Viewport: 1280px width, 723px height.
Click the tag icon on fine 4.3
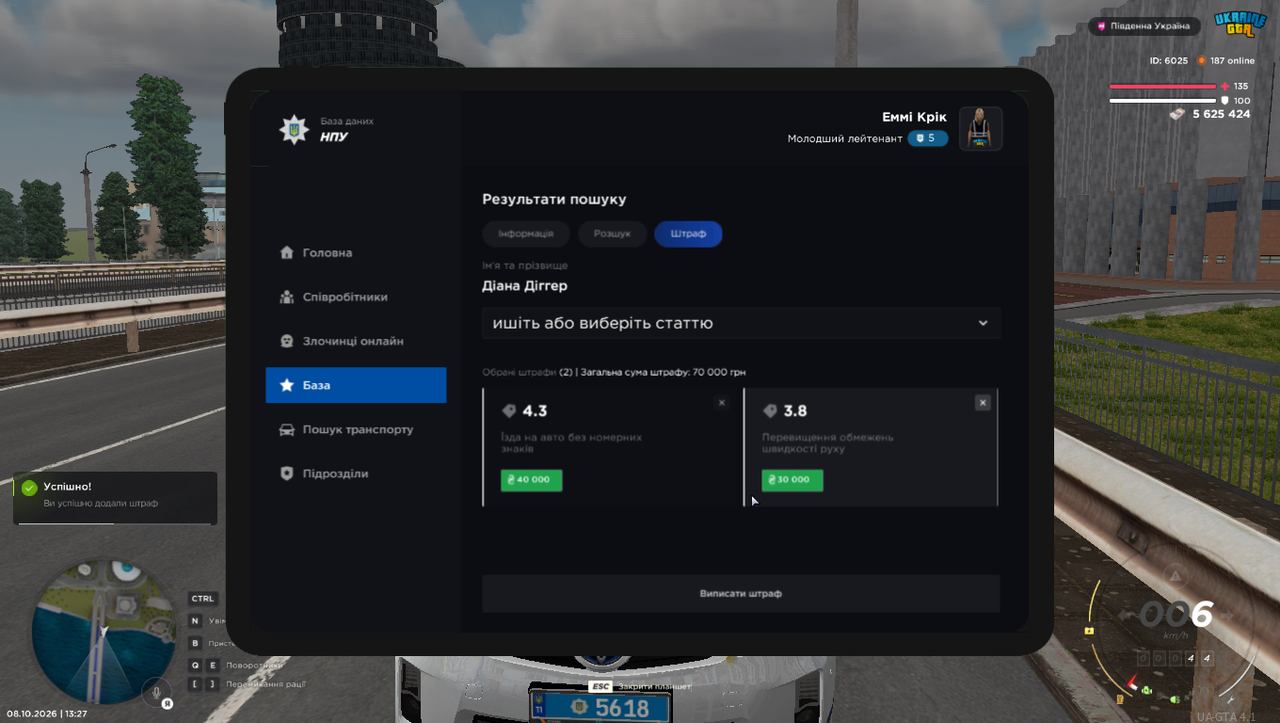tap(509, 411)
